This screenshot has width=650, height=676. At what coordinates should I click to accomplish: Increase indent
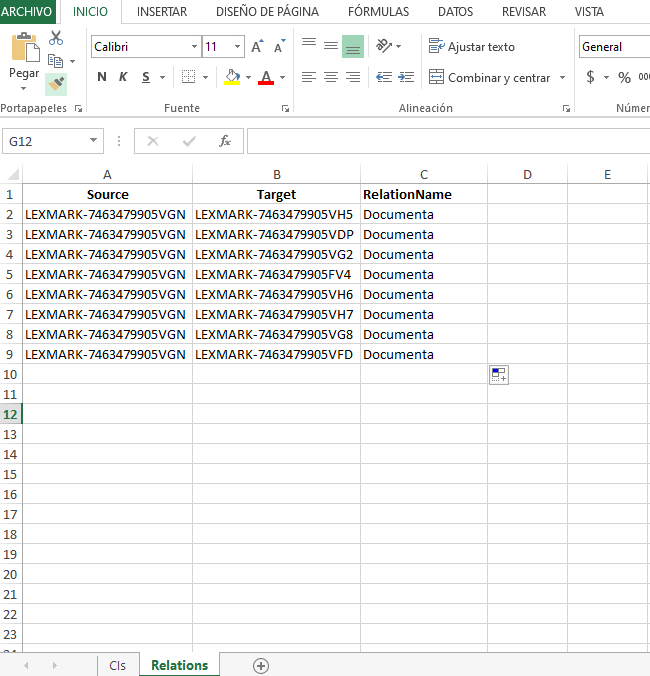406,77
